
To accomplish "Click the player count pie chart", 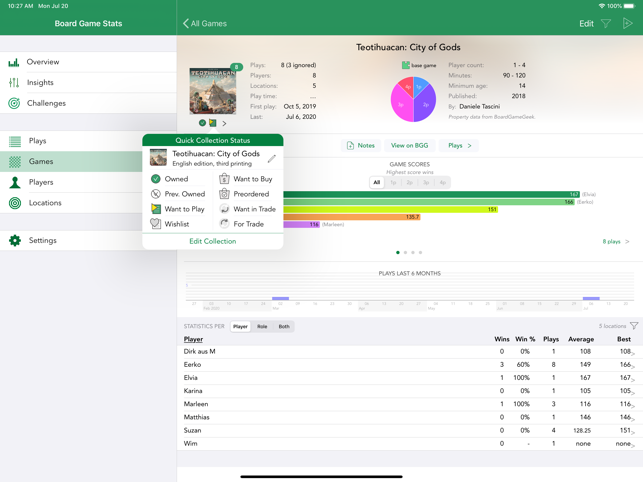I will tap(413, 99).
